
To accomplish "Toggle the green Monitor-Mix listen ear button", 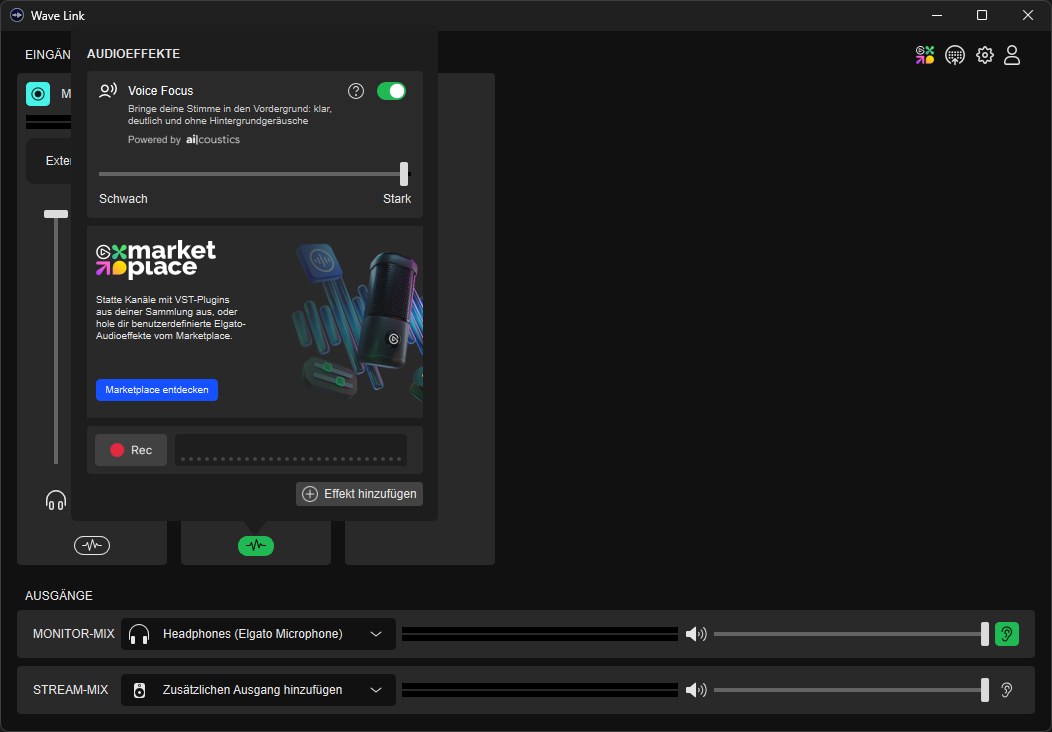I will coord(1007,634).
